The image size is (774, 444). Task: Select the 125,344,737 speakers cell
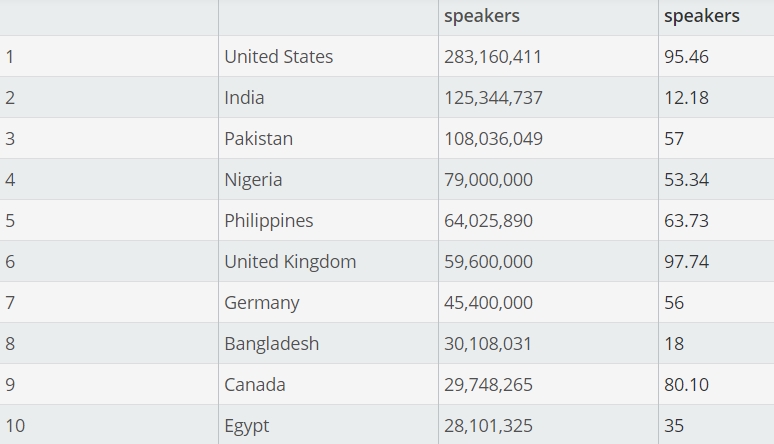493,98
